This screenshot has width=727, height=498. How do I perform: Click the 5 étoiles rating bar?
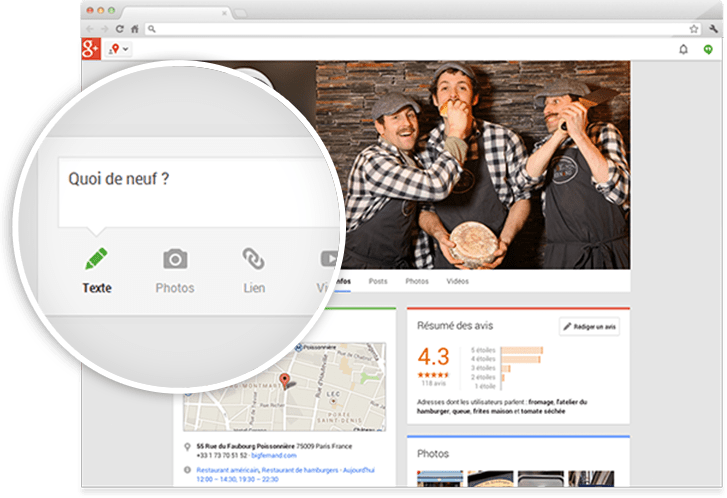520,350
